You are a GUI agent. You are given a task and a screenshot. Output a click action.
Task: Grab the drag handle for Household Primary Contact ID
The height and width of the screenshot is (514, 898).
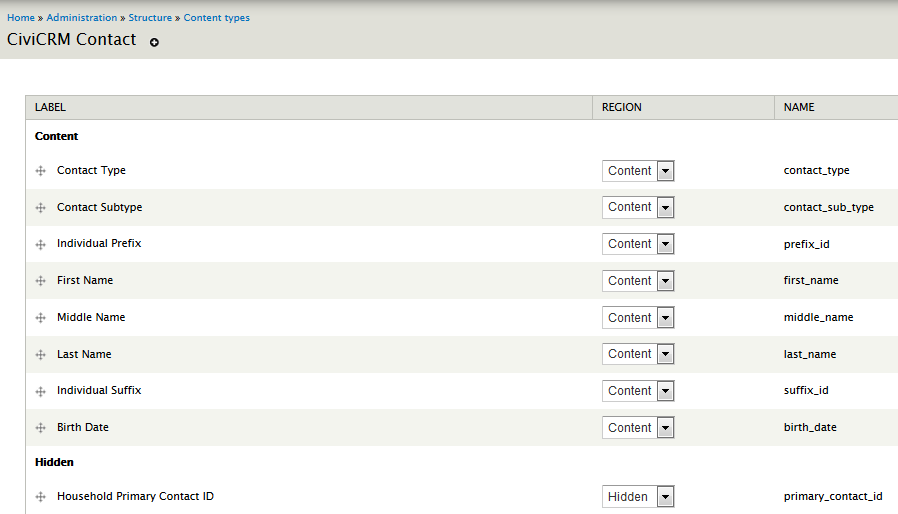pos(41,497)
